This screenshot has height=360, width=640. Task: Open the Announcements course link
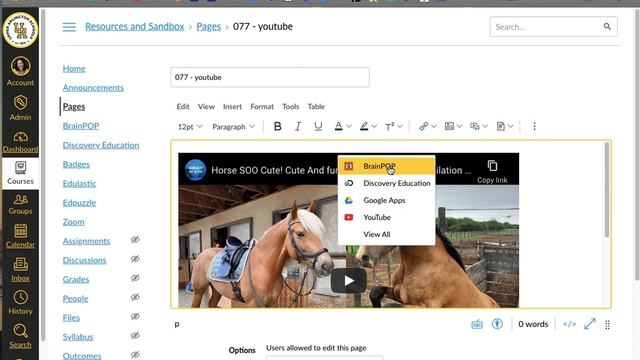(93, 87)
